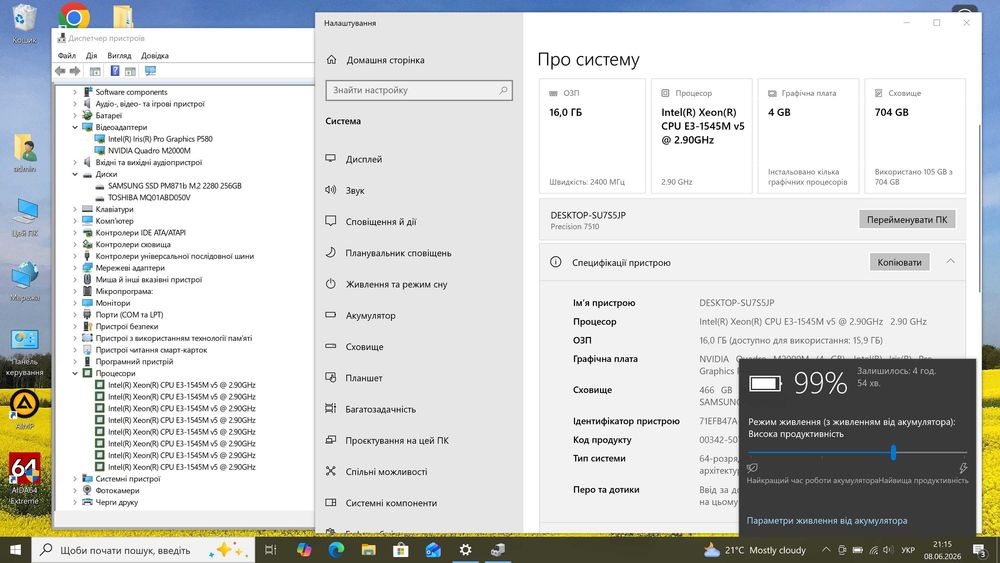Show hidden tray icons chevron

(826, 550)
